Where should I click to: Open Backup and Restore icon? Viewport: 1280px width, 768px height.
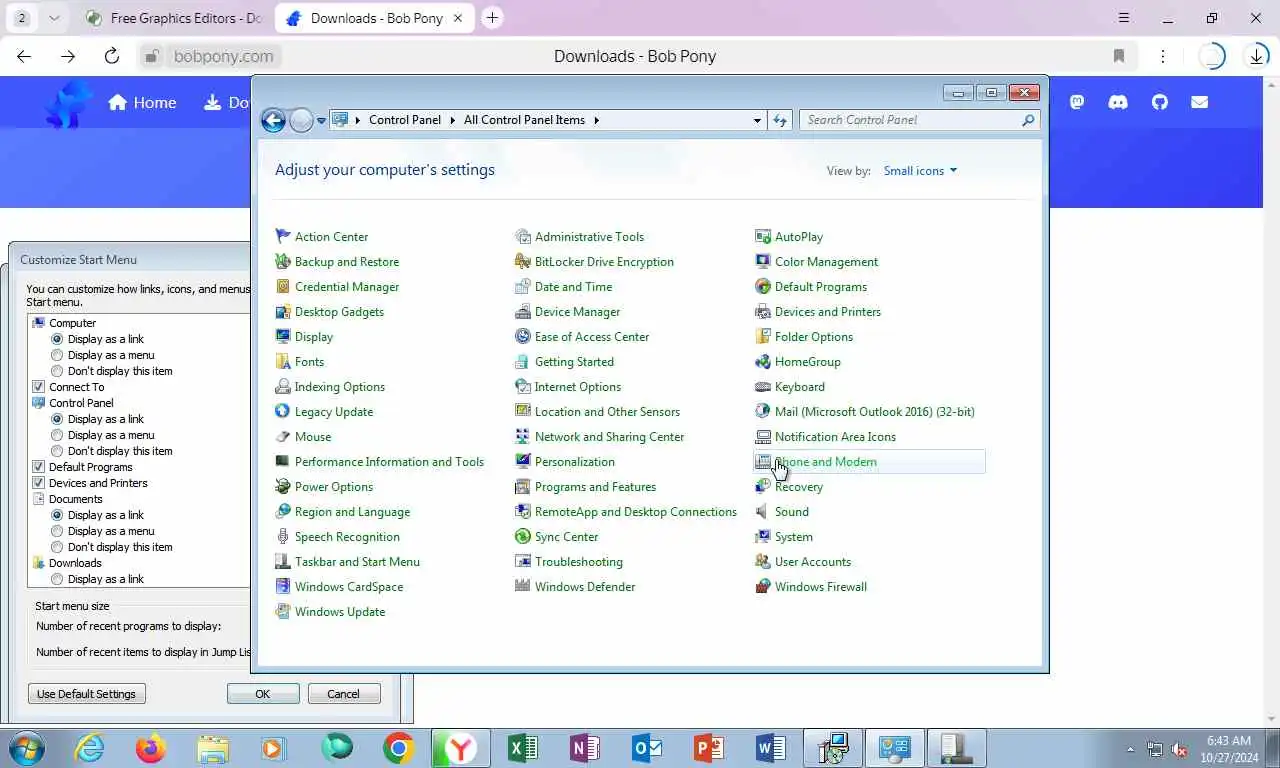[x=283, y=262]
